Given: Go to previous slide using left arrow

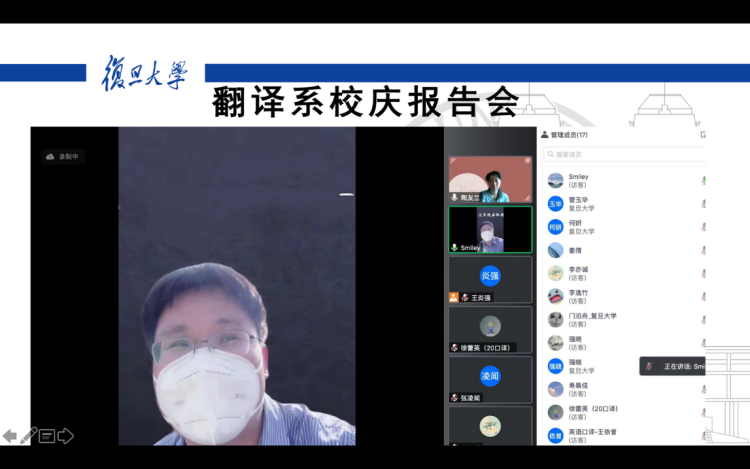Looking at the screenshot, I should pyautogui.click(x=9, y=436).
